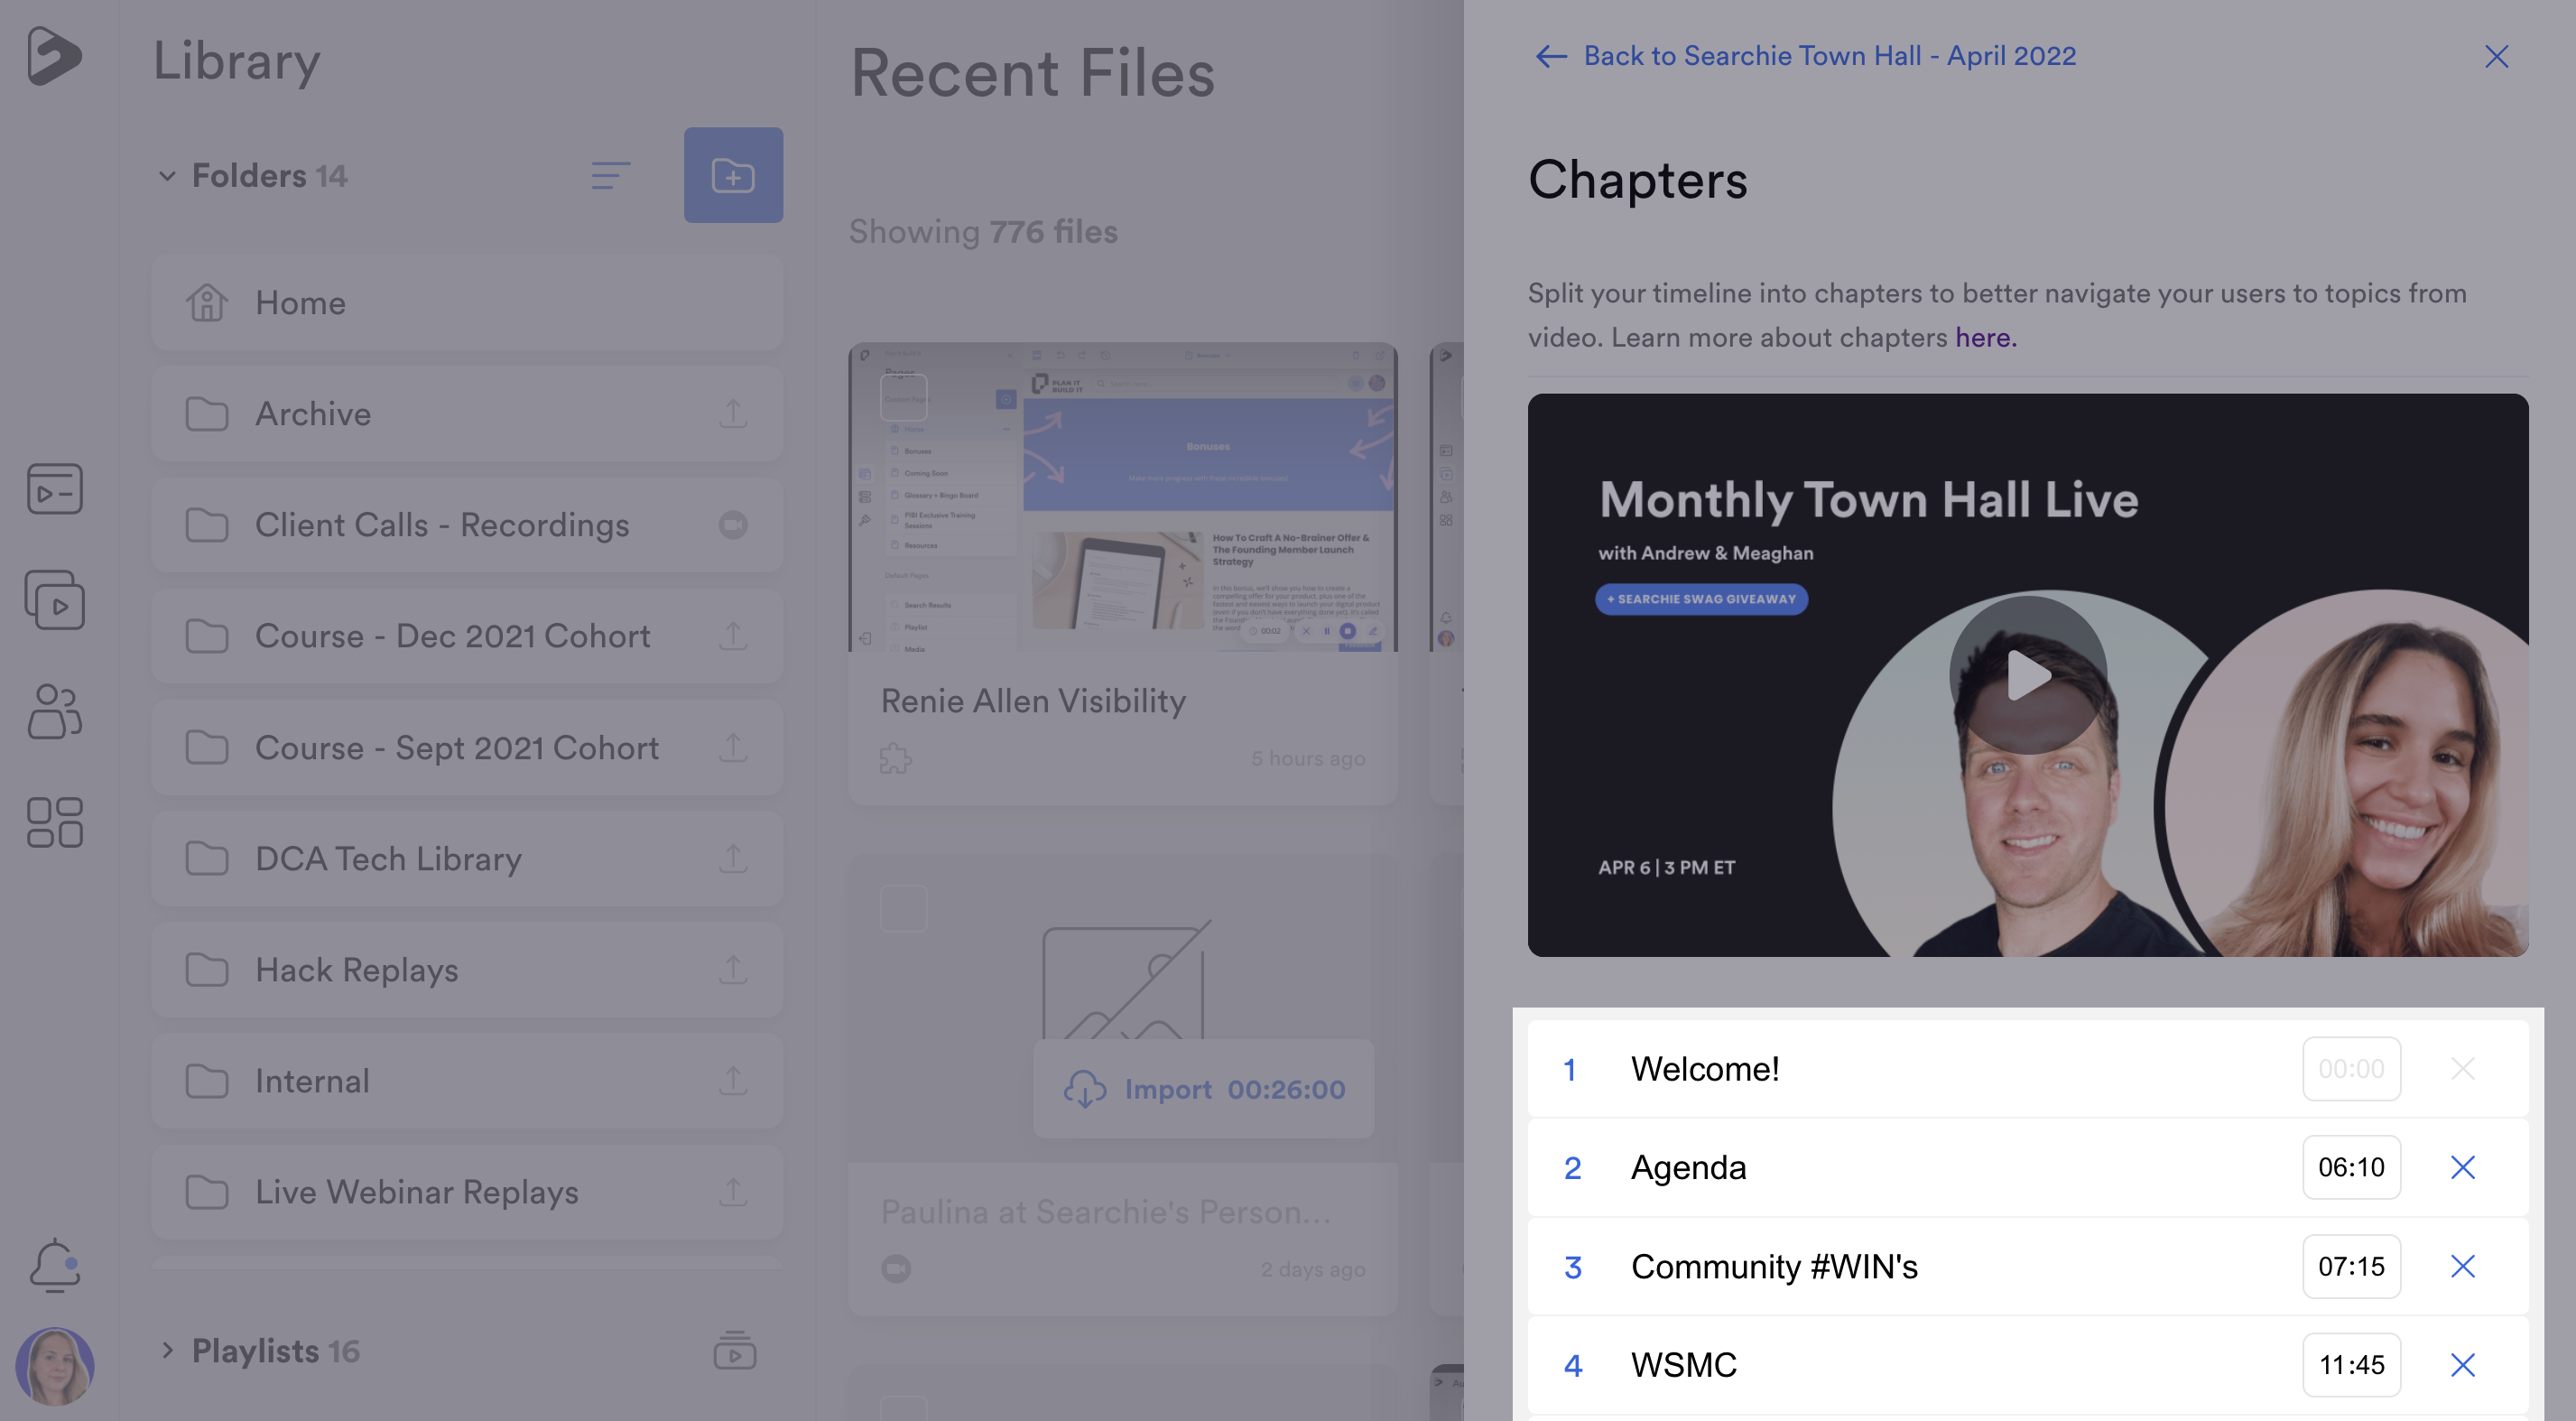Close the Chapters panel
2576x1421 pixels.
pos(2496,56)
